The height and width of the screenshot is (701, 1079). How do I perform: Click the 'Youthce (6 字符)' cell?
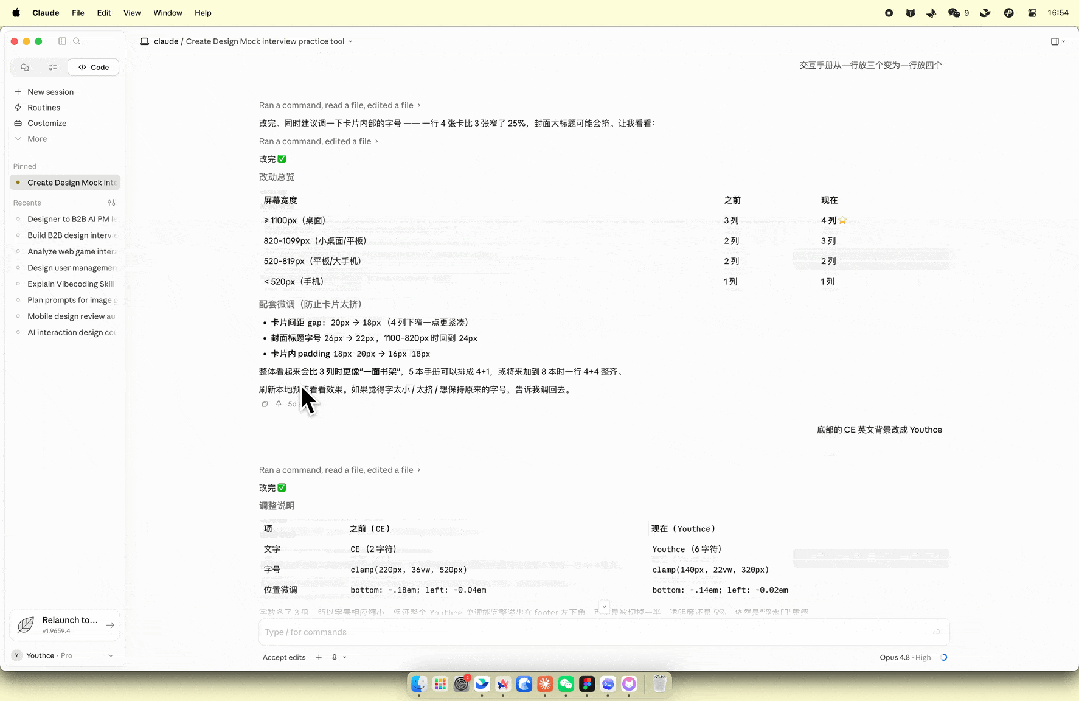(687, 549)
